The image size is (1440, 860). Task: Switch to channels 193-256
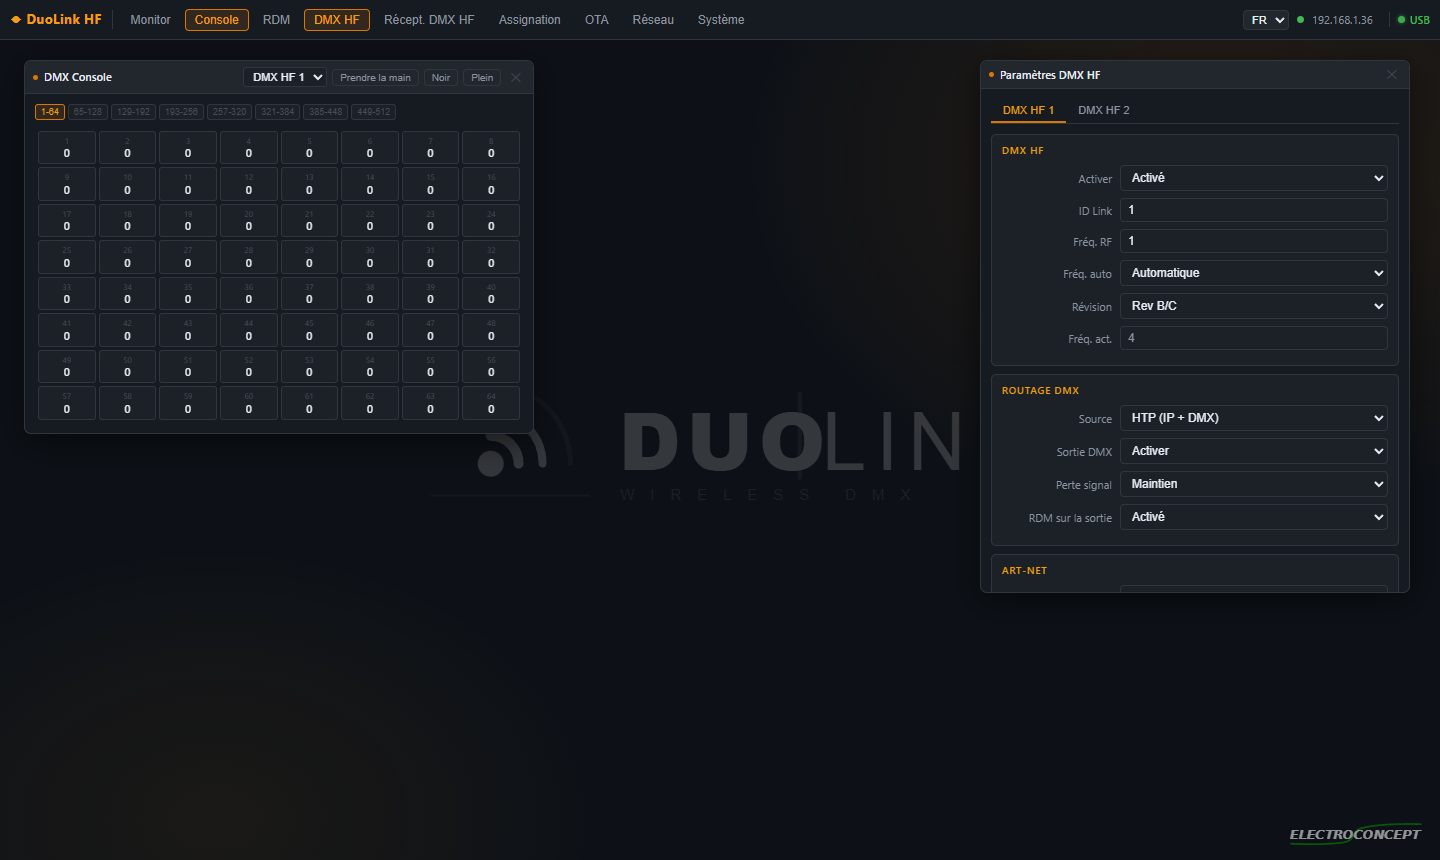[181, 112]
